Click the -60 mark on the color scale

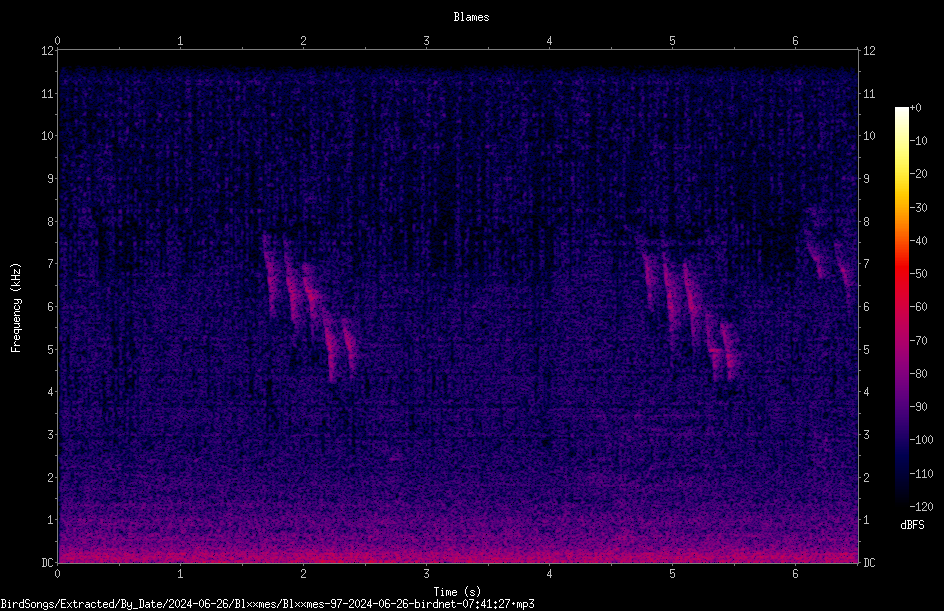[919, 306]
